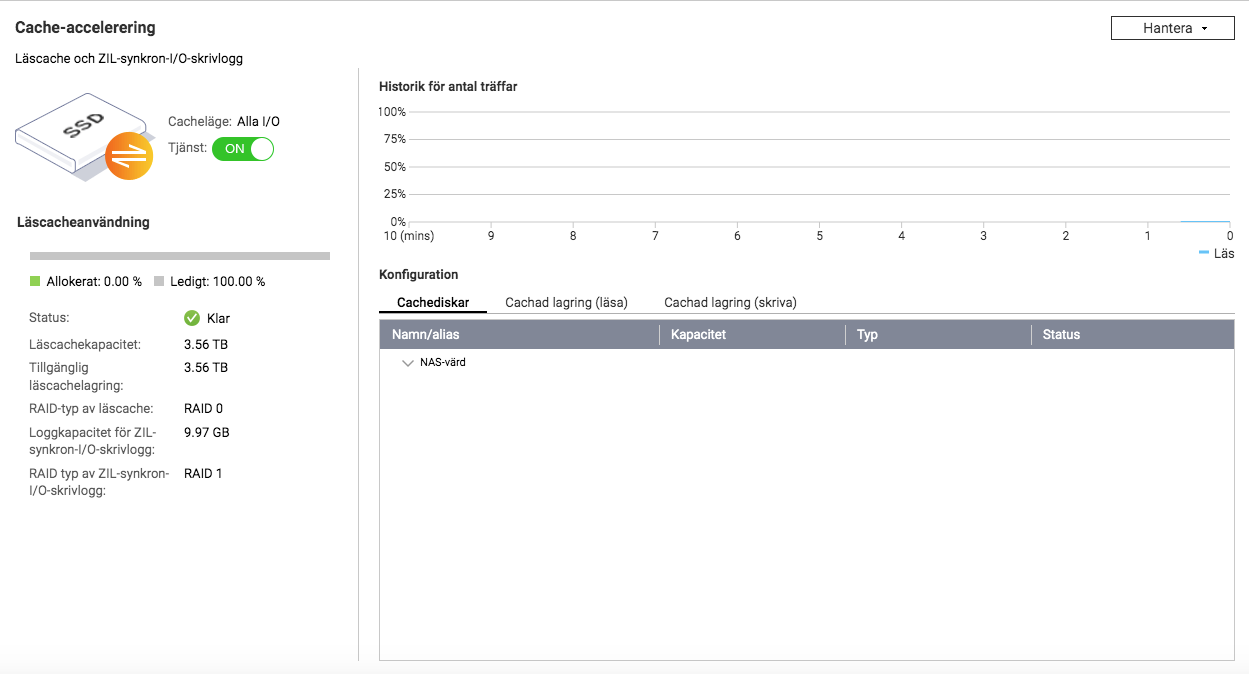The height and width of the screenshot is (674, 1249).
Task: Click the green Klar status checkmark
Action: (192, 318)
